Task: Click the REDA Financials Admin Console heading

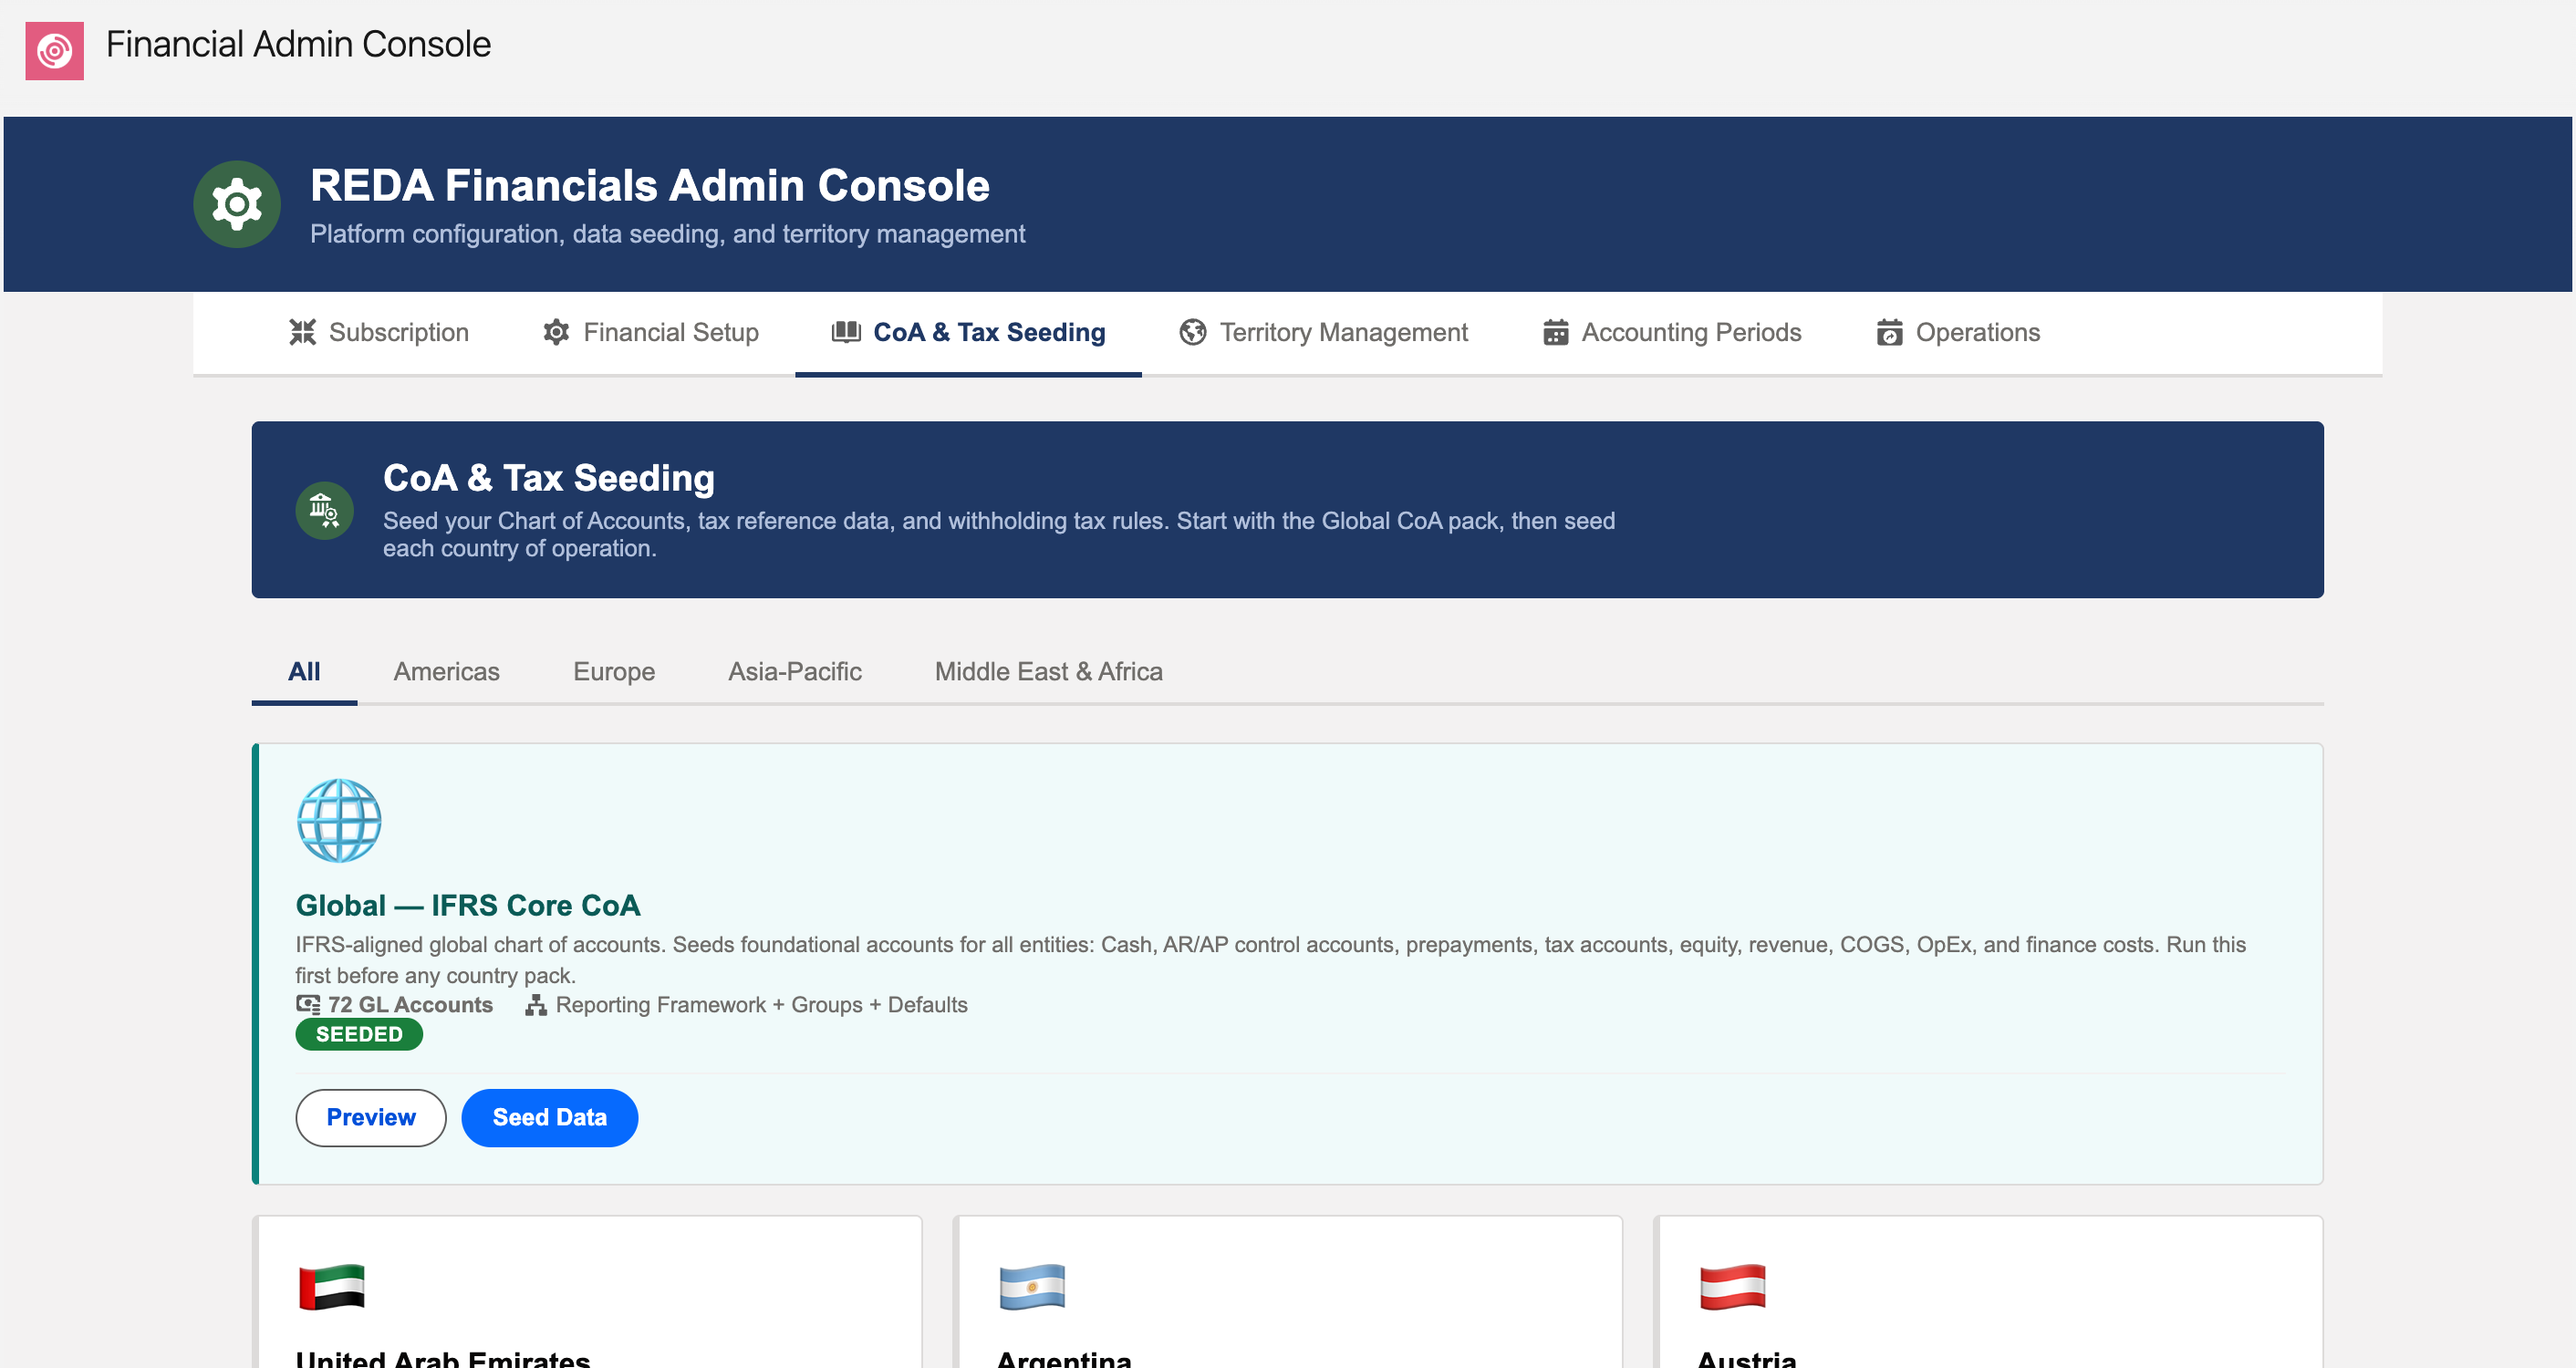Action: pyautogui.click(x=650, y=186)
